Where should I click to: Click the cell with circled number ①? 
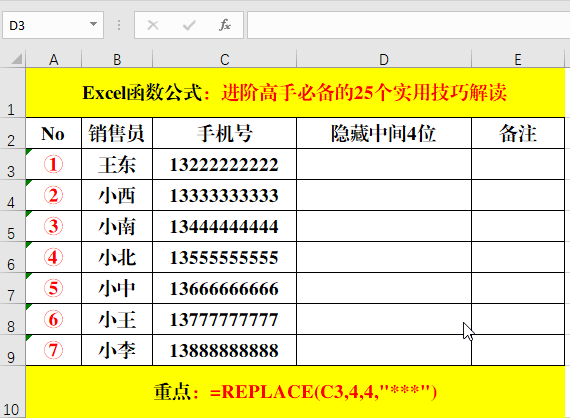pos(53,164)
